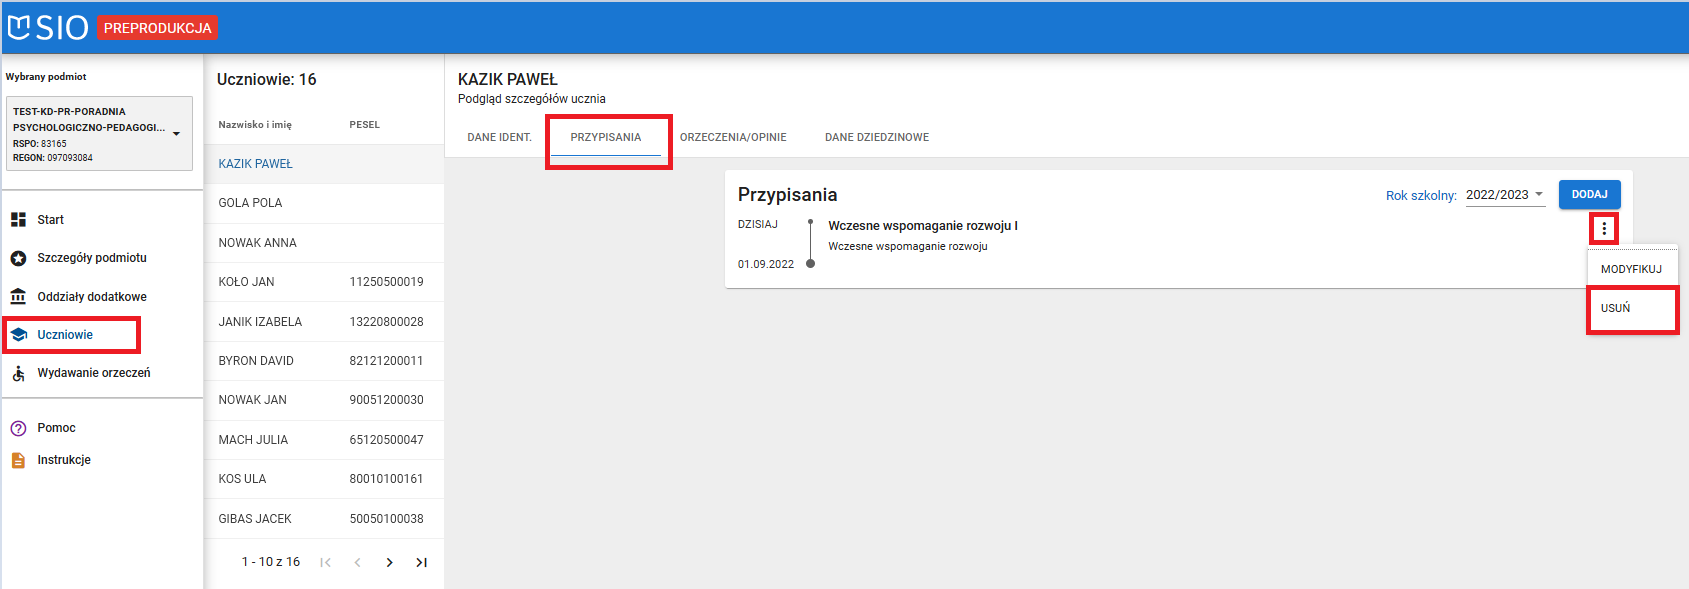Viewport: 1689px width, 589px height.
Task: Expand the selected entity dropdown
Action: coord(176,134)
